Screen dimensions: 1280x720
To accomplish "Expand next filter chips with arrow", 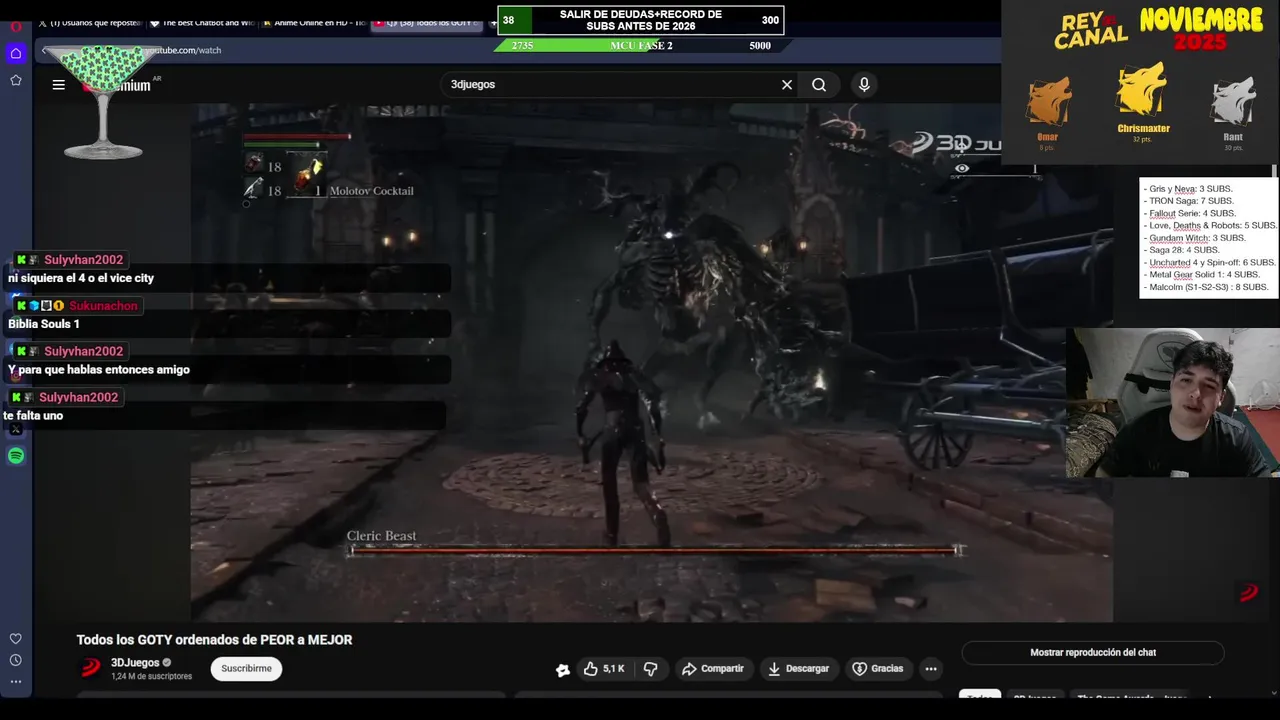I will click(x=1210, y=697).
